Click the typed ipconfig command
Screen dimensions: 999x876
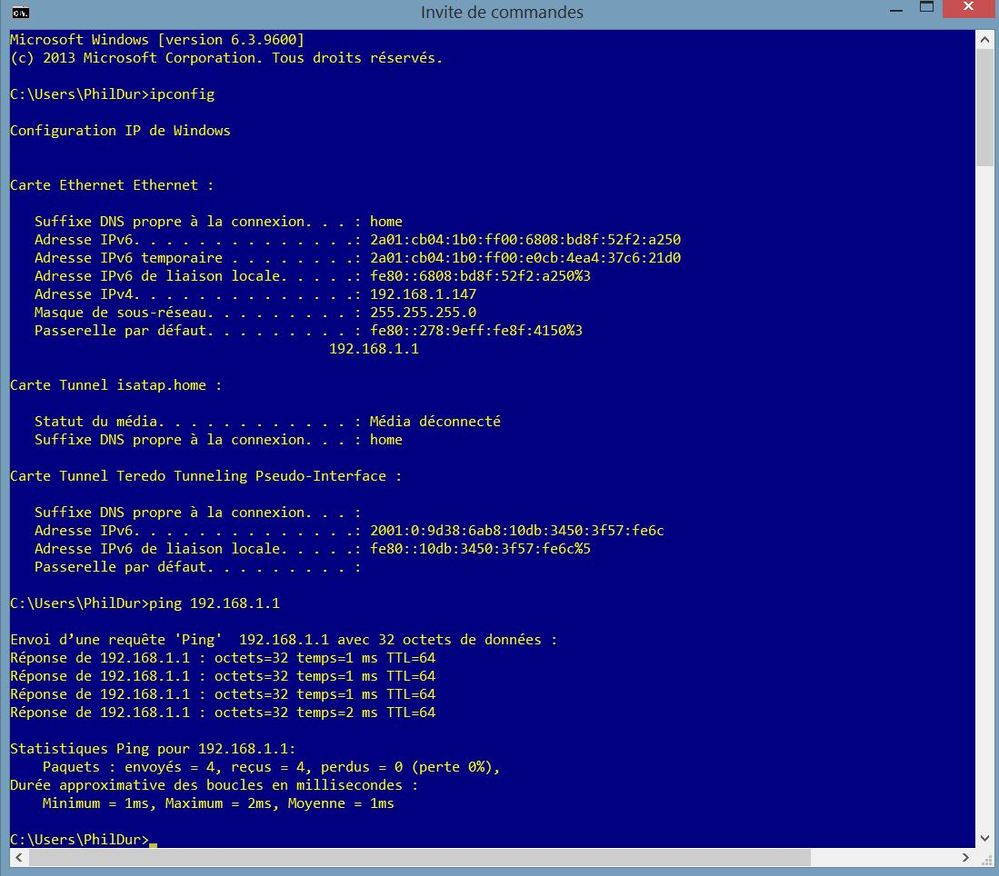[181, 94]
